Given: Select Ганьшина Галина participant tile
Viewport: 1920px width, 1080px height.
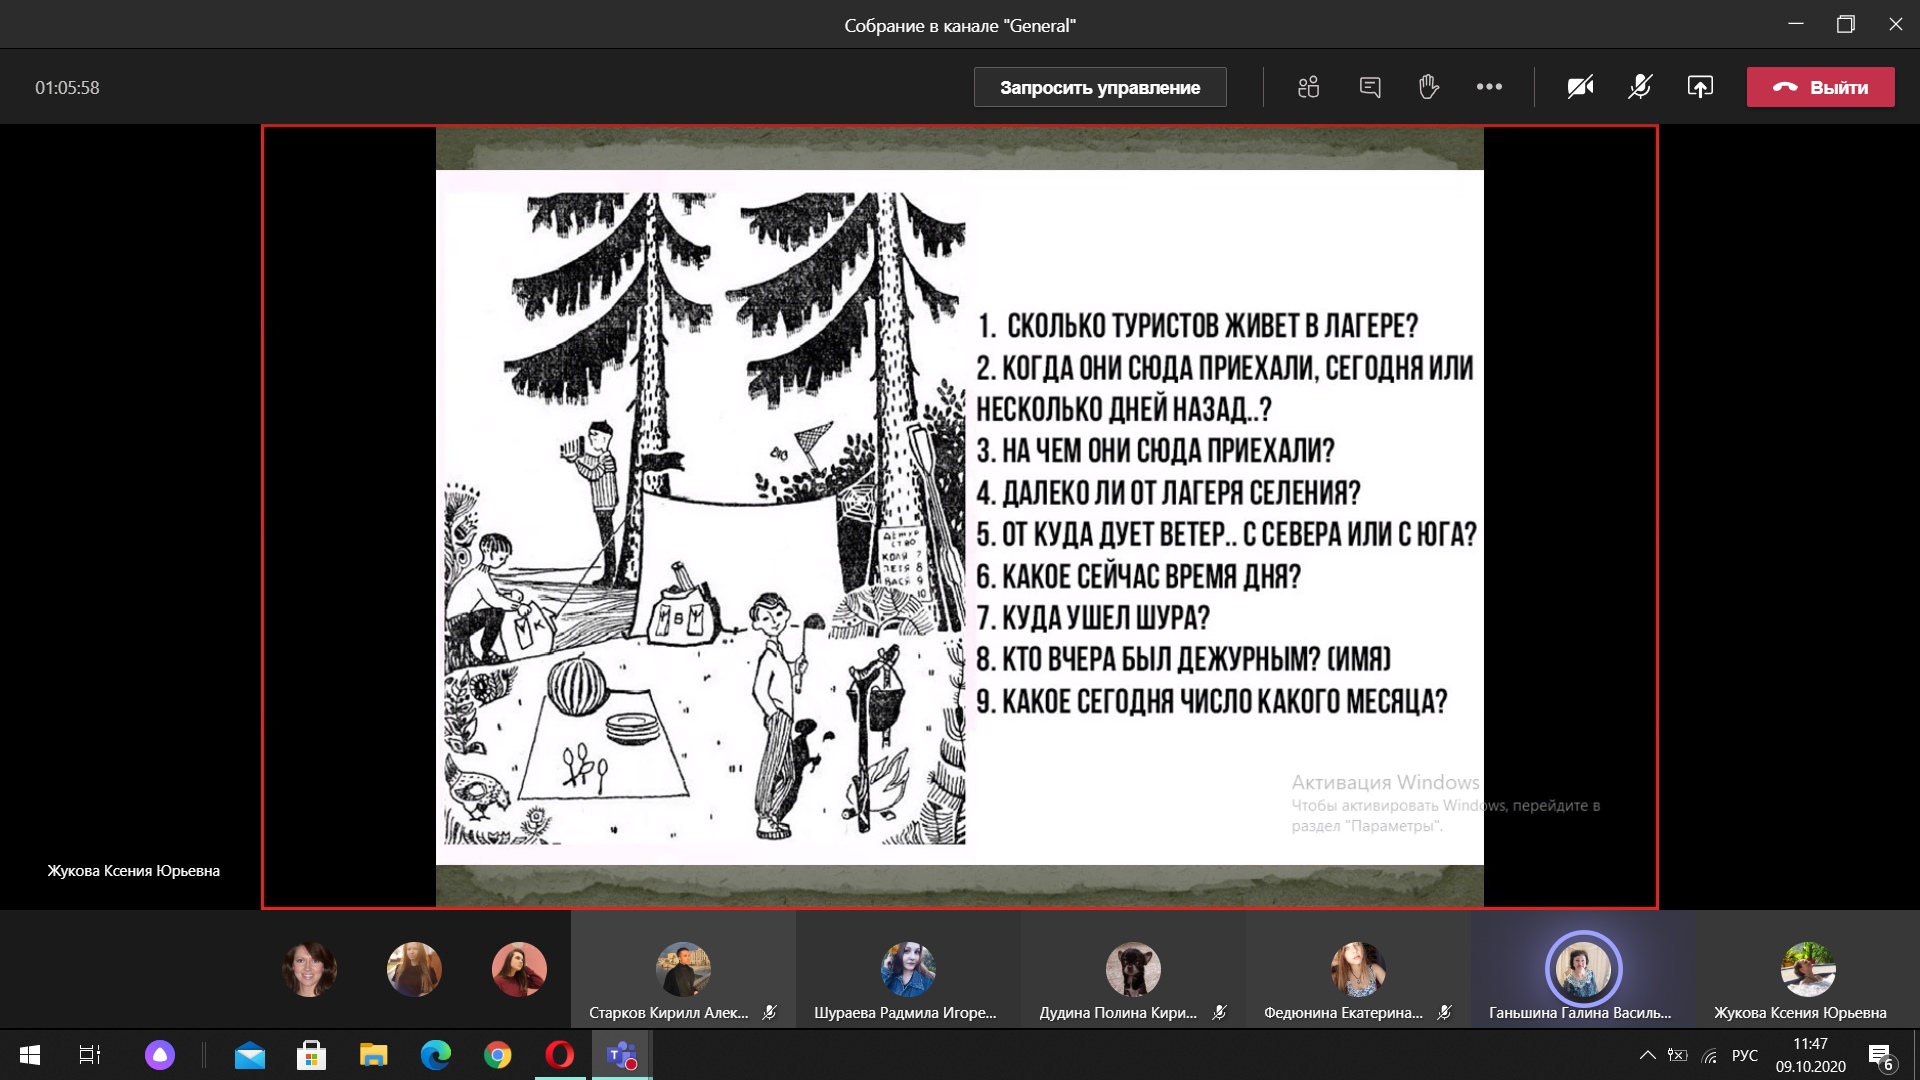Looking at the screenshot, I should pos(1582,970).
